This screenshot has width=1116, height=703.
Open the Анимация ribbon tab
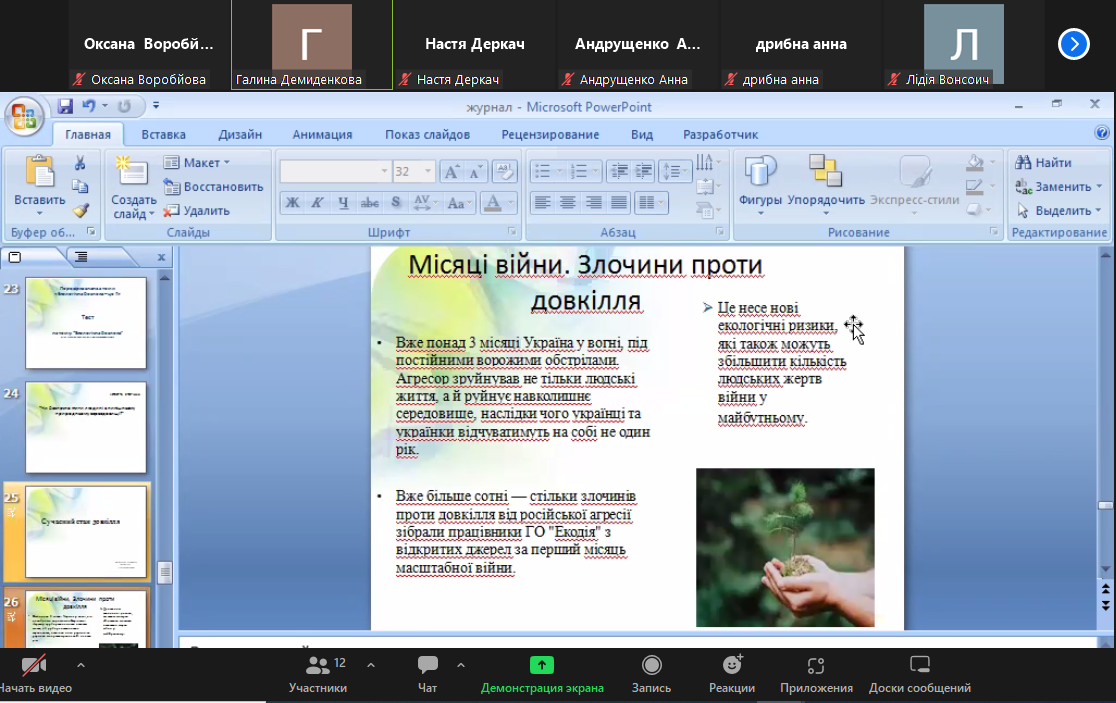click(x=322, y=135)
